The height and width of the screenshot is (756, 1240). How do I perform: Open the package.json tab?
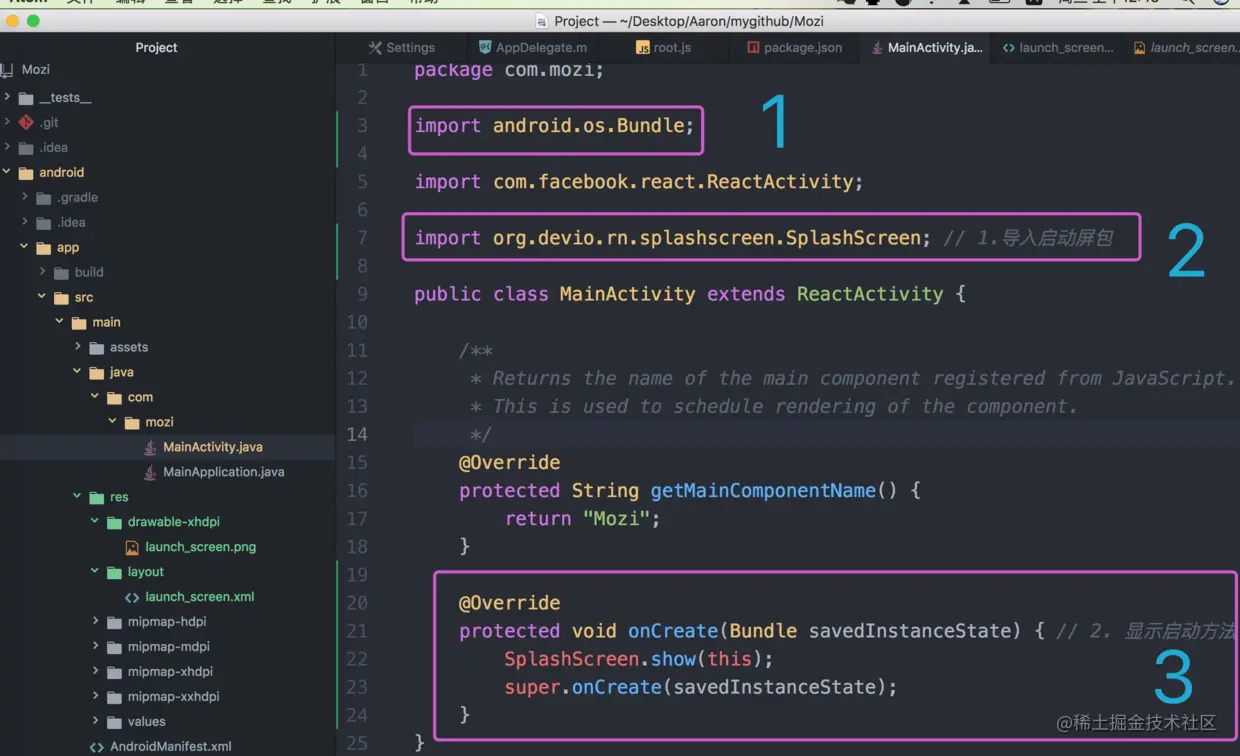click(x=795, y=47)
